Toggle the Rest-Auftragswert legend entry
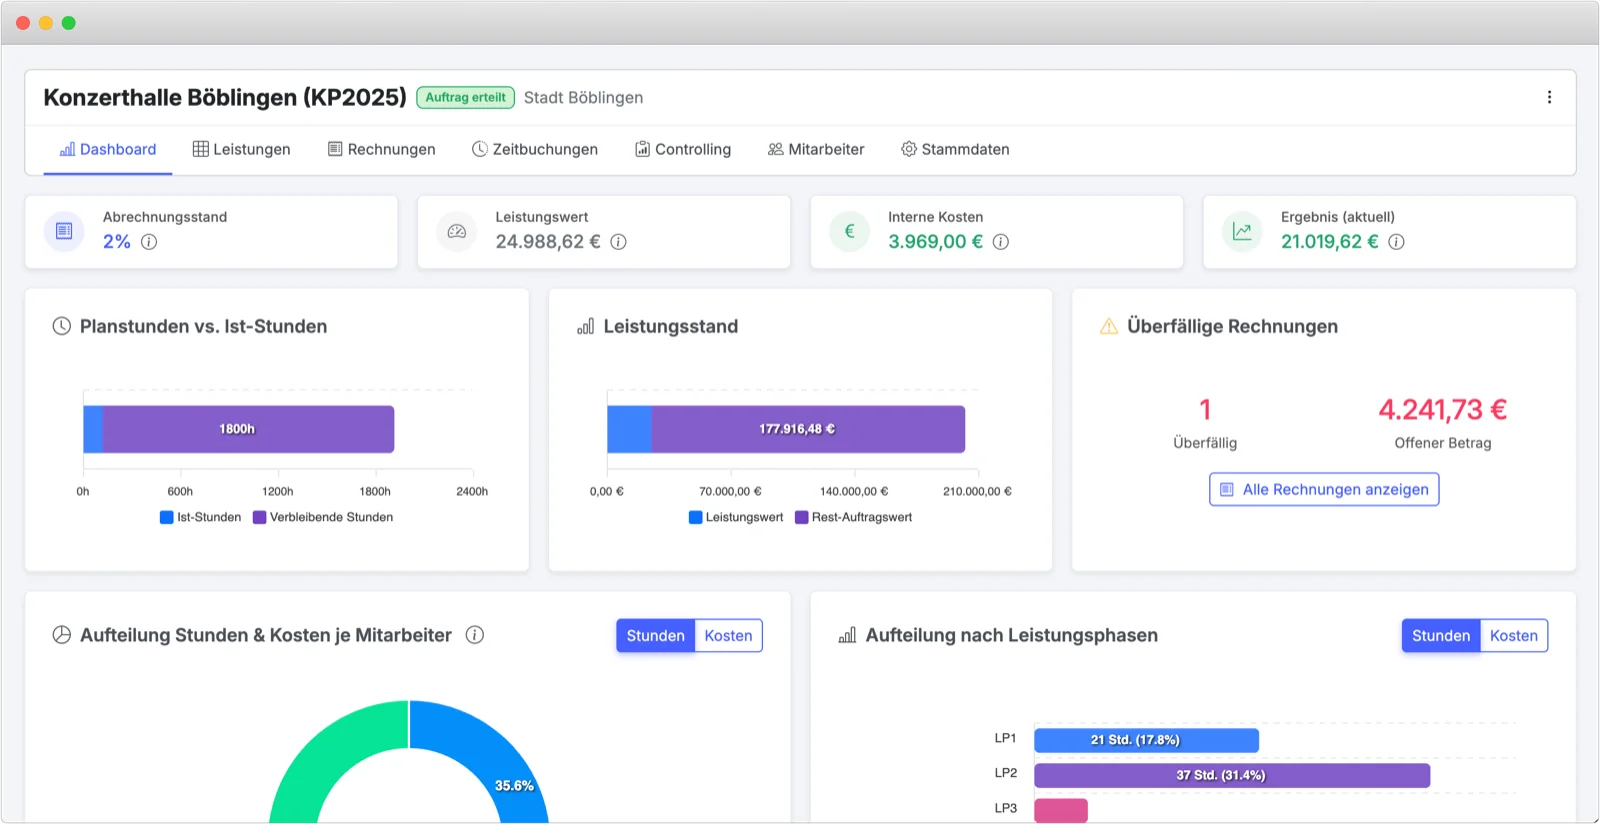The width and height of the screenshot is (1600, 824). tap(854, 517)
